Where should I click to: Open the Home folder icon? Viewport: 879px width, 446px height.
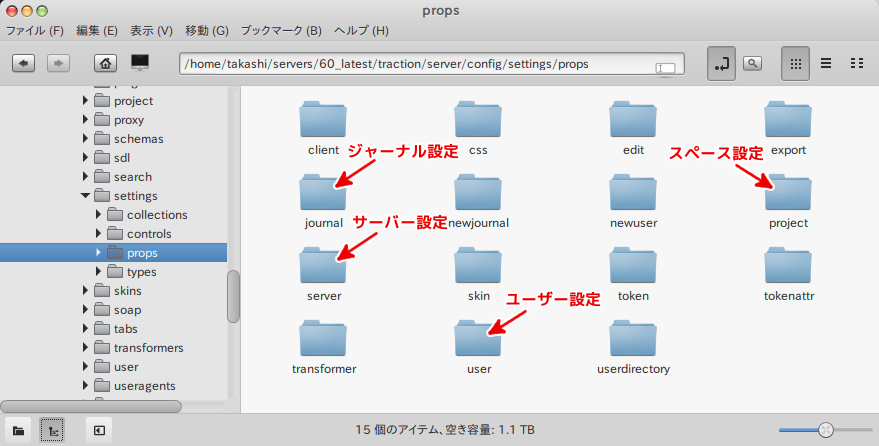click(x=105, y=63)
